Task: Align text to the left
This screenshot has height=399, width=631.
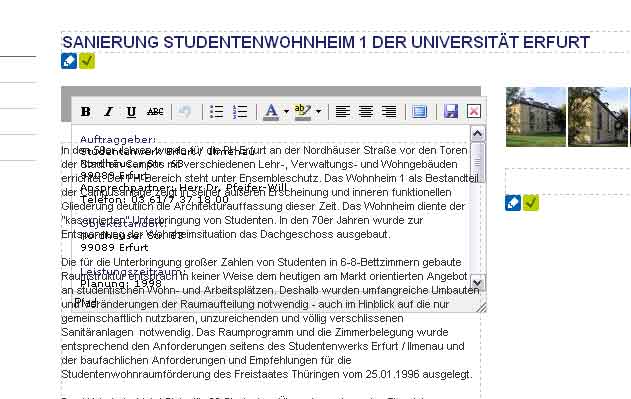Action: [x=342, y=112]
